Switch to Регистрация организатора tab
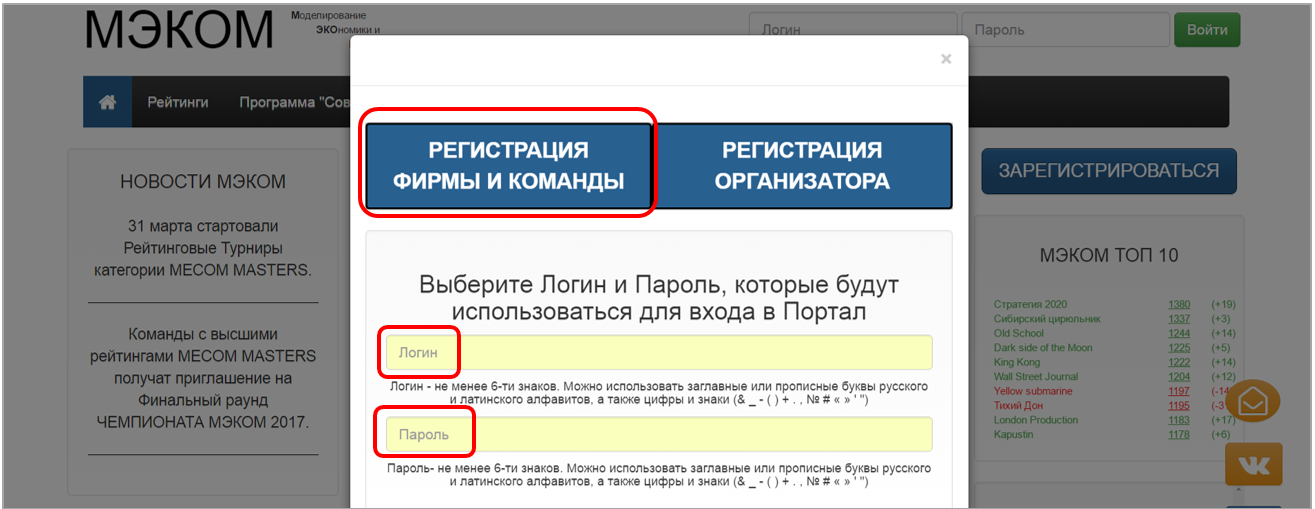The width and height of the screenshot is (1315, 509). pos(802,166)
